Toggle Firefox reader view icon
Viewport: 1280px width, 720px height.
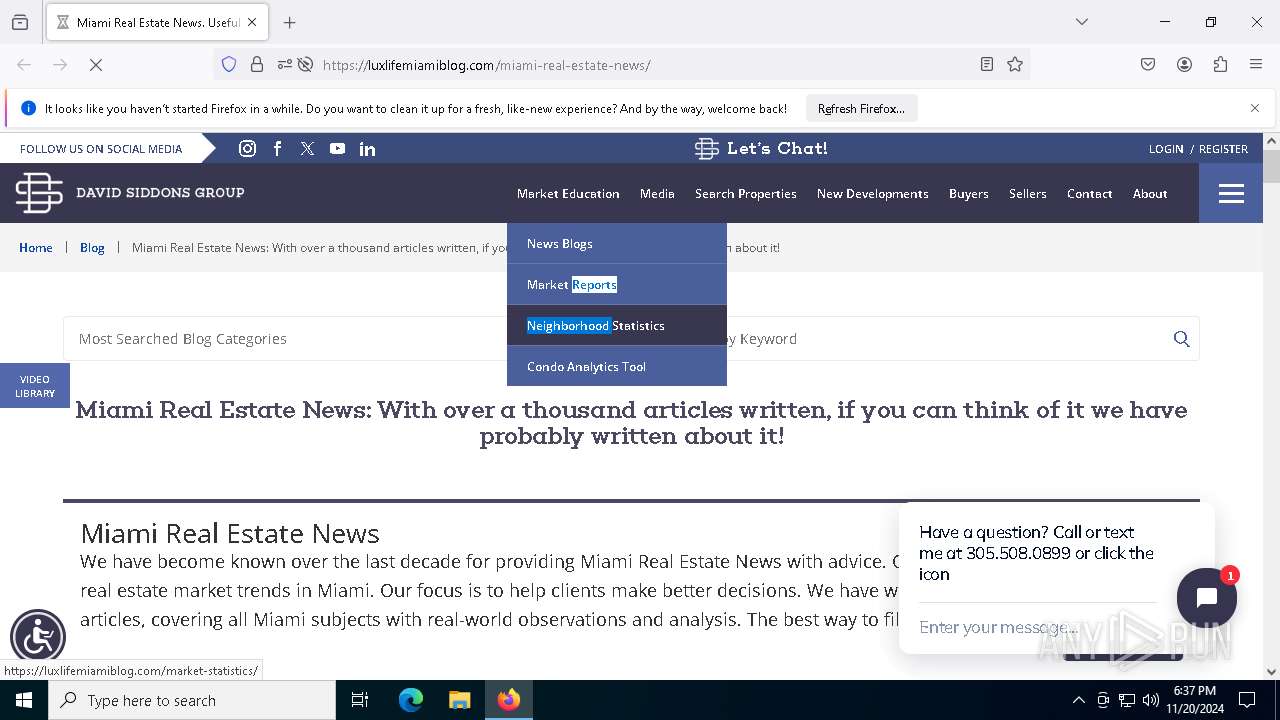987,65
